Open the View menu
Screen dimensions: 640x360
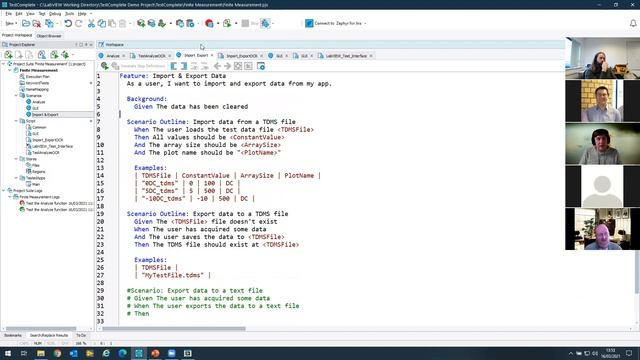(x=30, y=13)
